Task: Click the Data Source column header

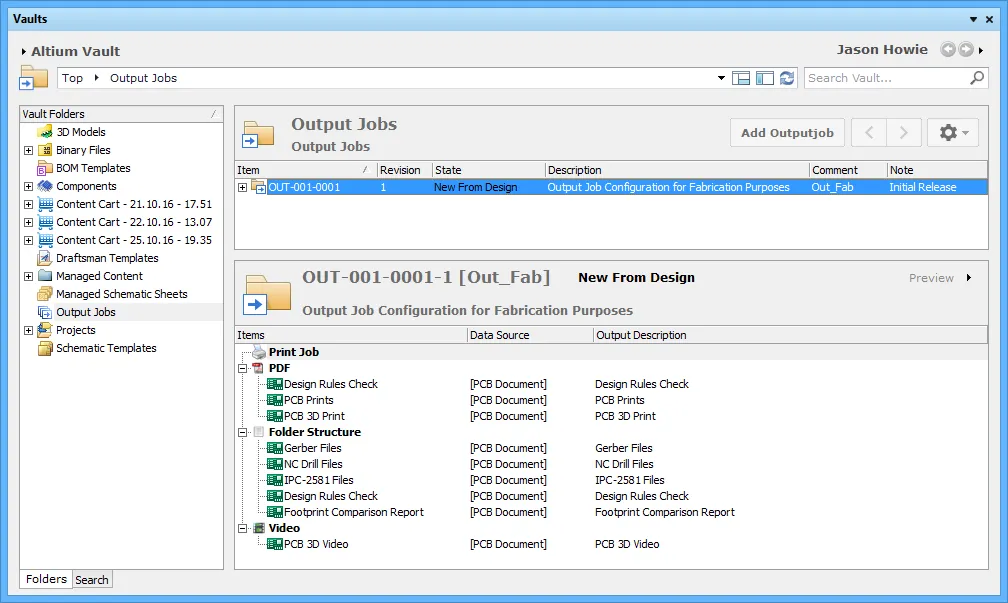Action: [530, 335]
